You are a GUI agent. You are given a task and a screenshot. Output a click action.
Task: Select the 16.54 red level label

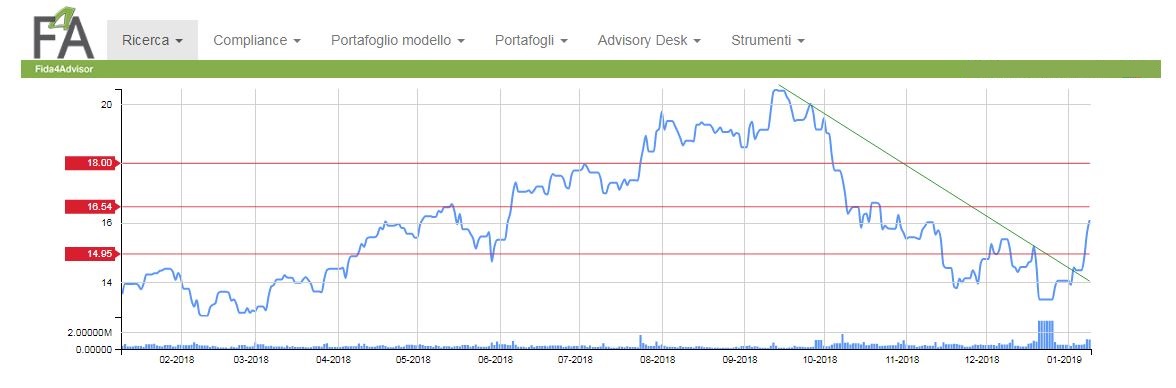(x=92, y=206)
